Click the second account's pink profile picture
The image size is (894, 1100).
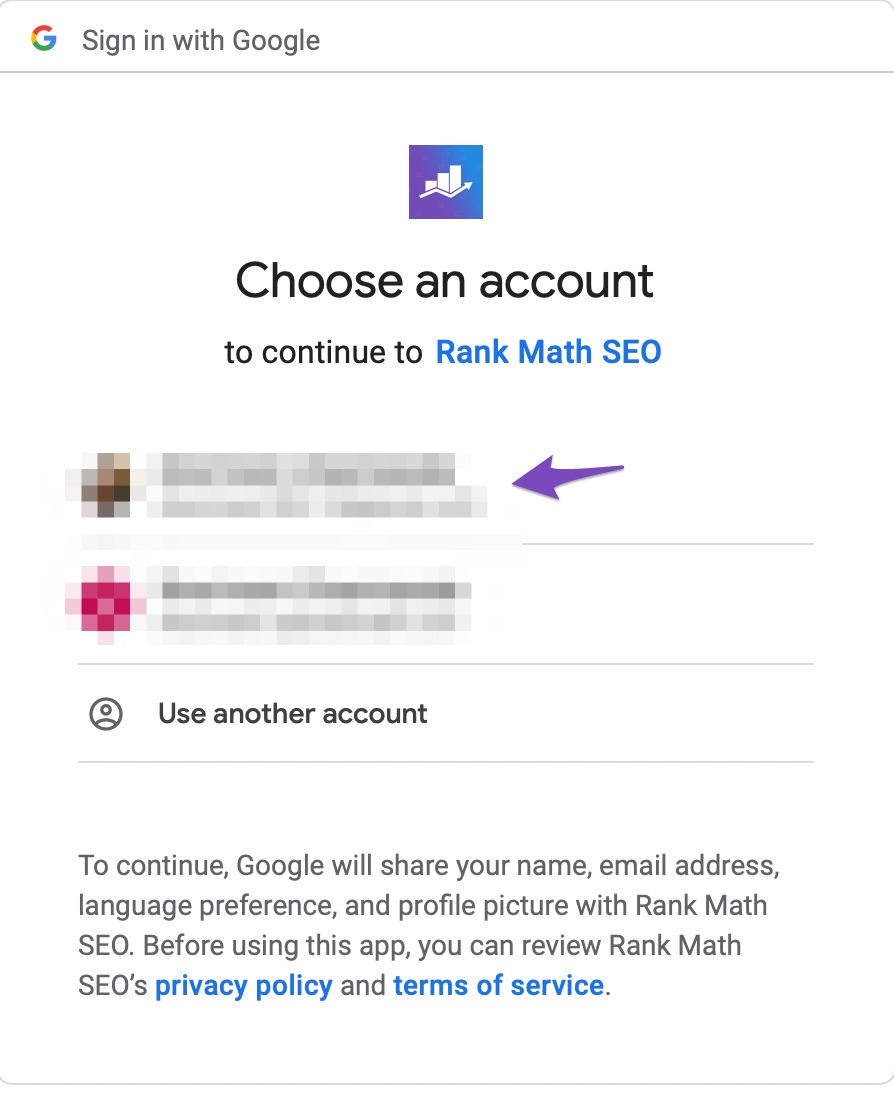107,603
